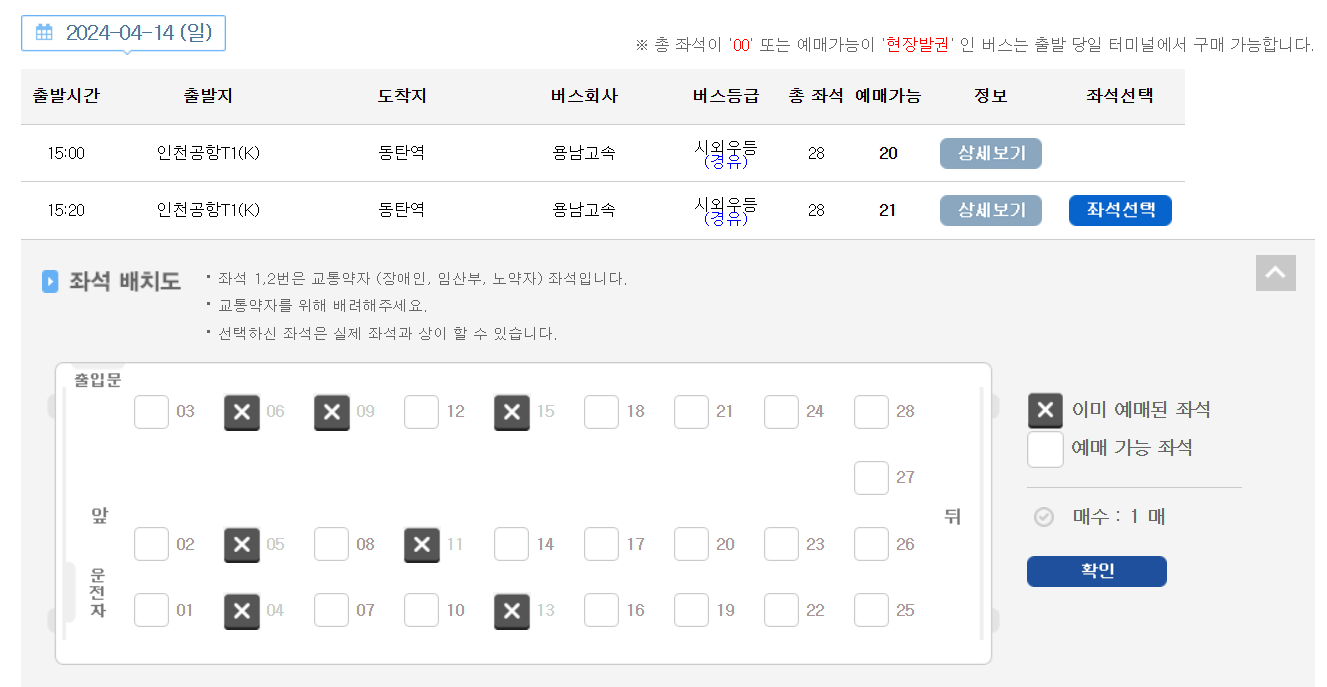
Task: Click the 예매가능 column header
Action: coord(888,96)
